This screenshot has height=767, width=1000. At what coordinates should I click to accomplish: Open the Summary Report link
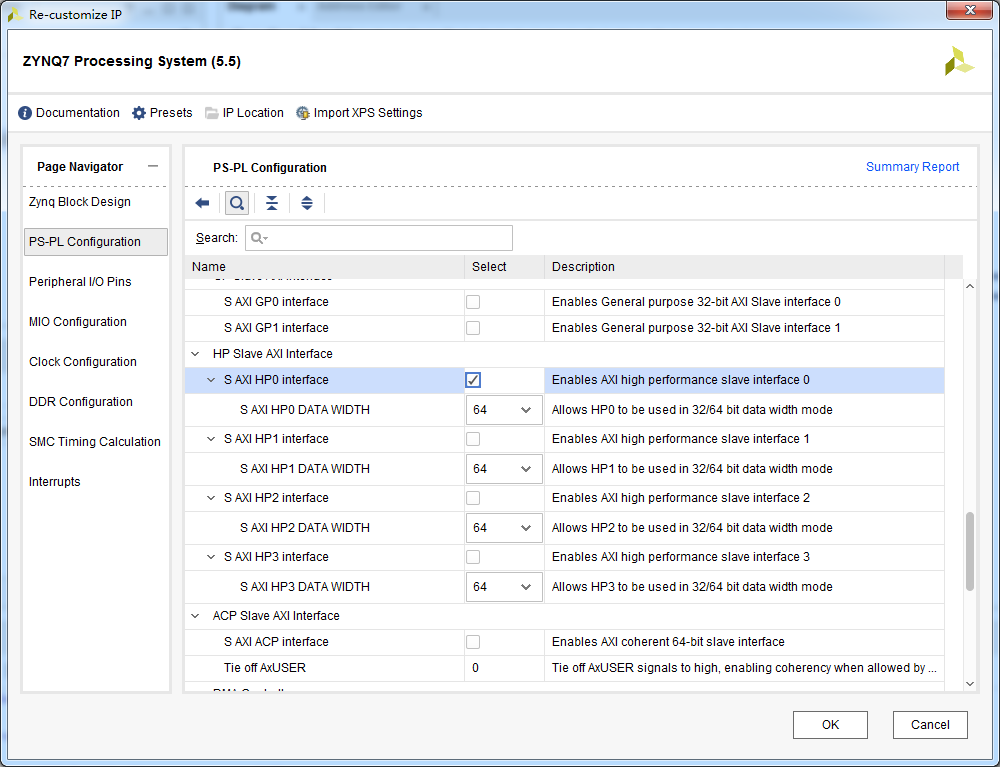(x=912, y=167)
